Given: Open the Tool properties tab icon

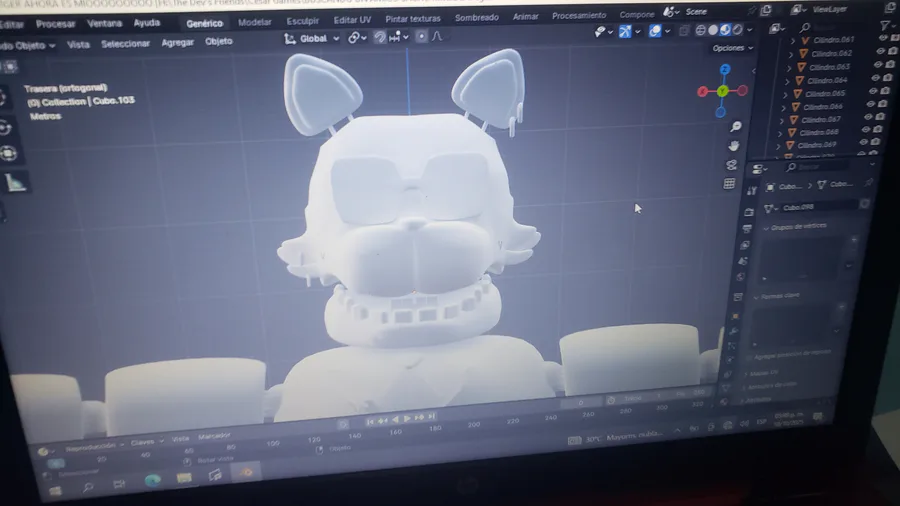Looking at the screenshot, I should click(x=752, y=191).
